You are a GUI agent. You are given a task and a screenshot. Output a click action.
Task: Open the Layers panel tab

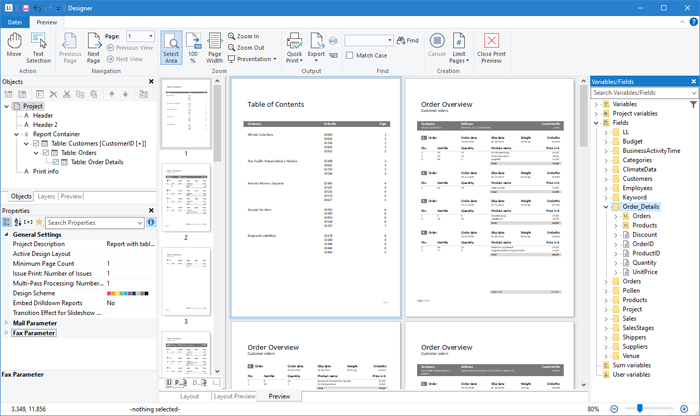coord(46,196)
